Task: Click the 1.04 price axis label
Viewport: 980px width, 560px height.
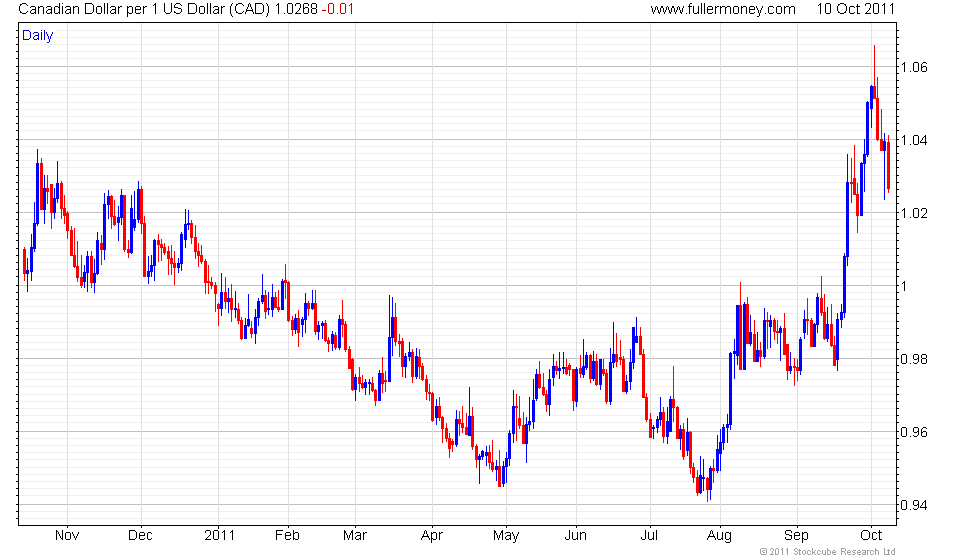Action: point(914,140)
